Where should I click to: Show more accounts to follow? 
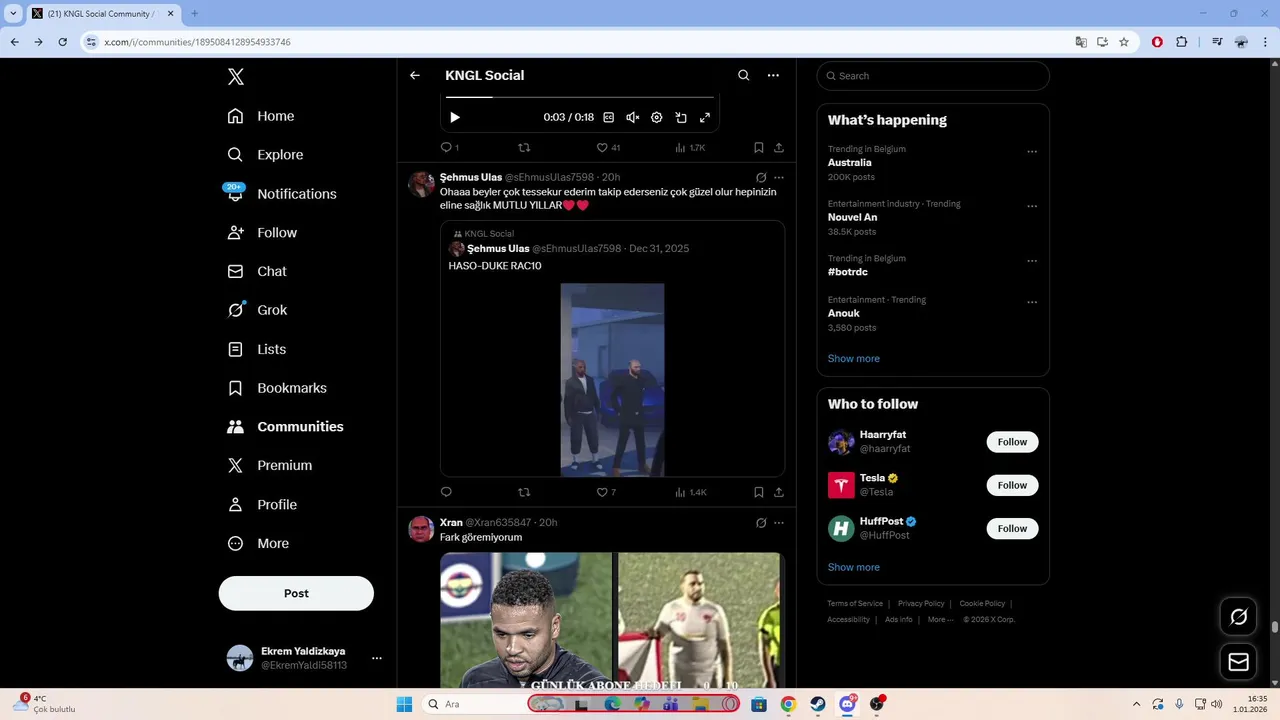(853, 567)
